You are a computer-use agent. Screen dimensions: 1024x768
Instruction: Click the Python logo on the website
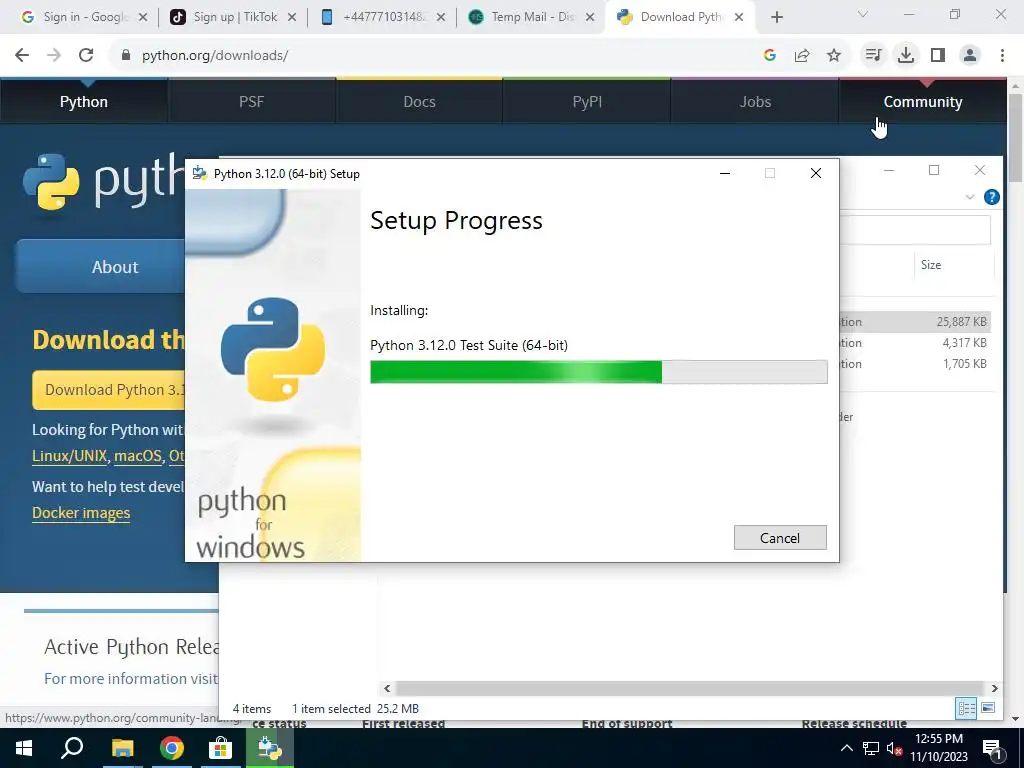coord(103,182)
